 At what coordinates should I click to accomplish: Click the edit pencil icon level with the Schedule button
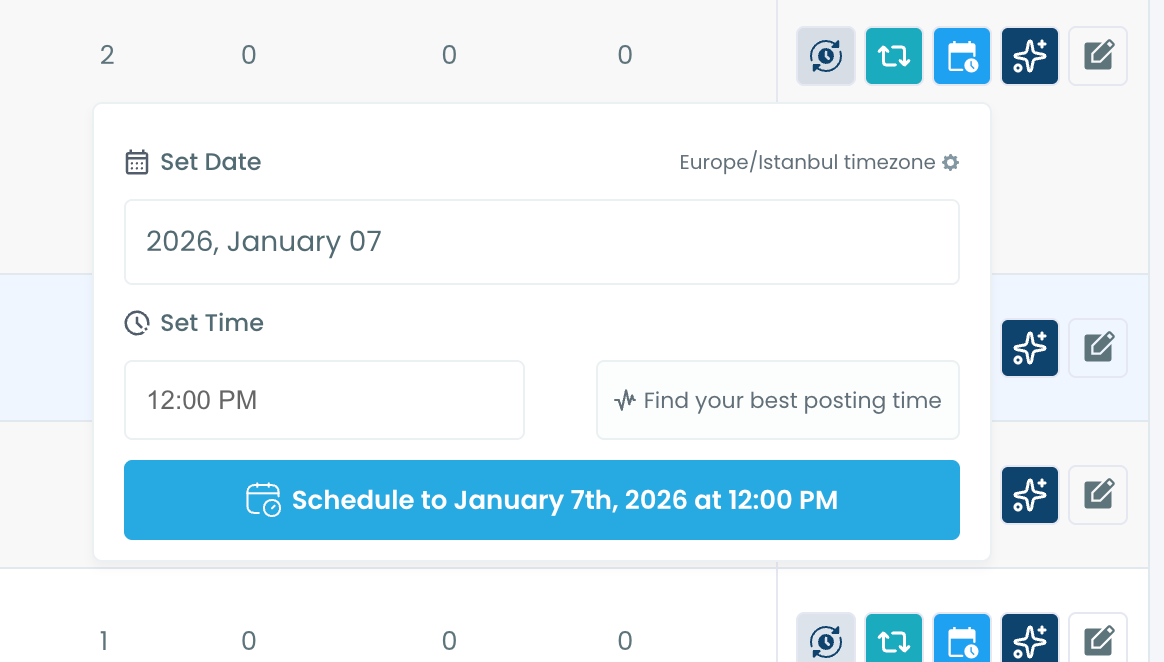[1098, 495]
